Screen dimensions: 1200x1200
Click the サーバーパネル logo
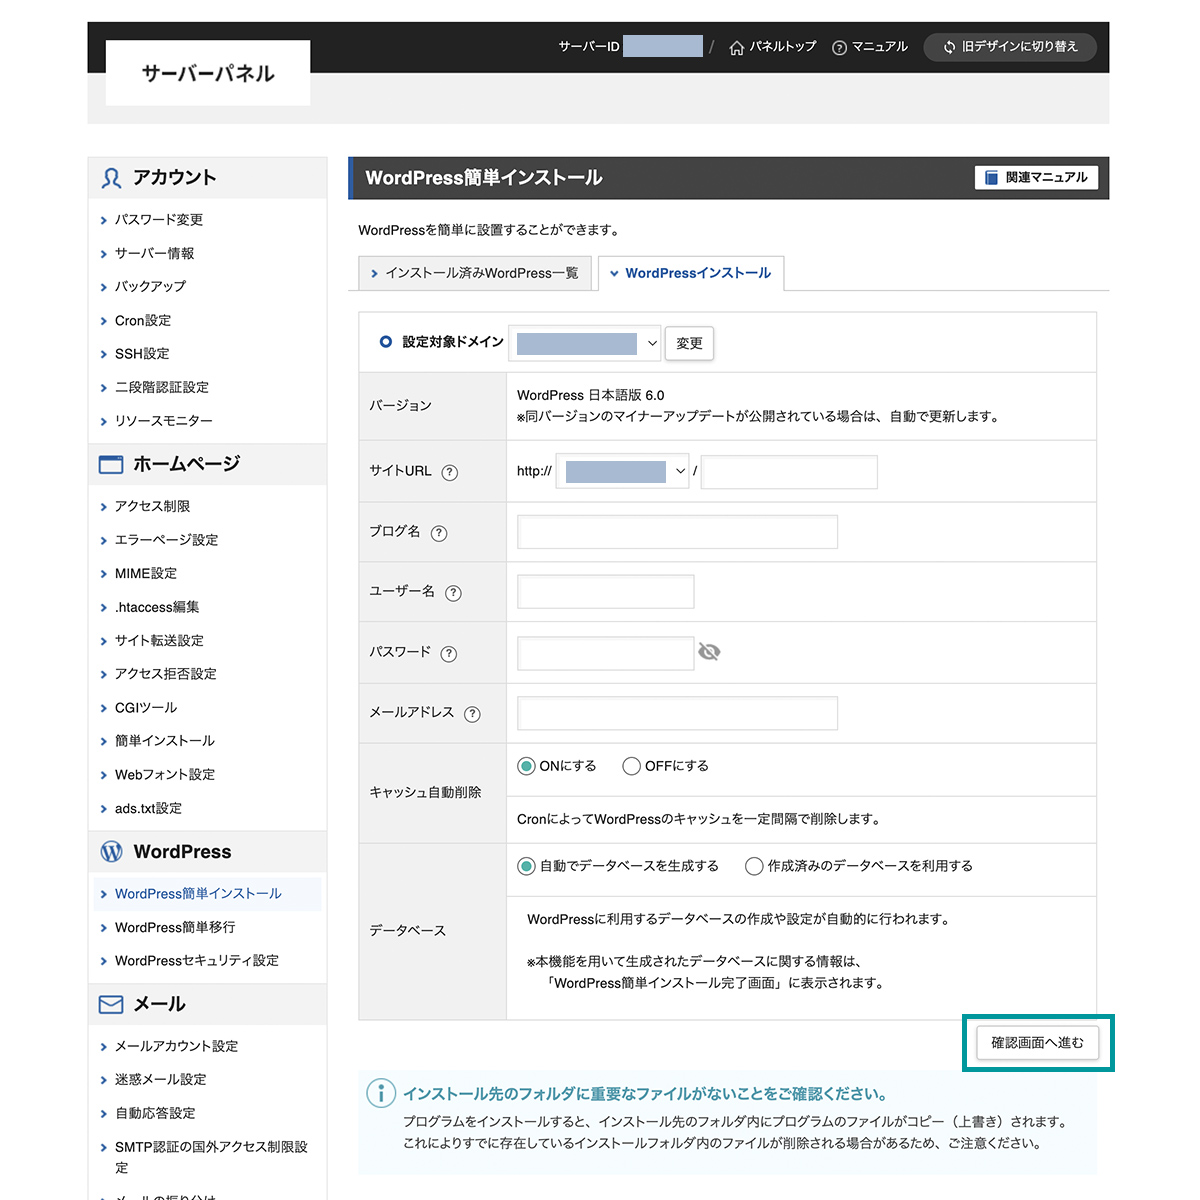(208, 73)
